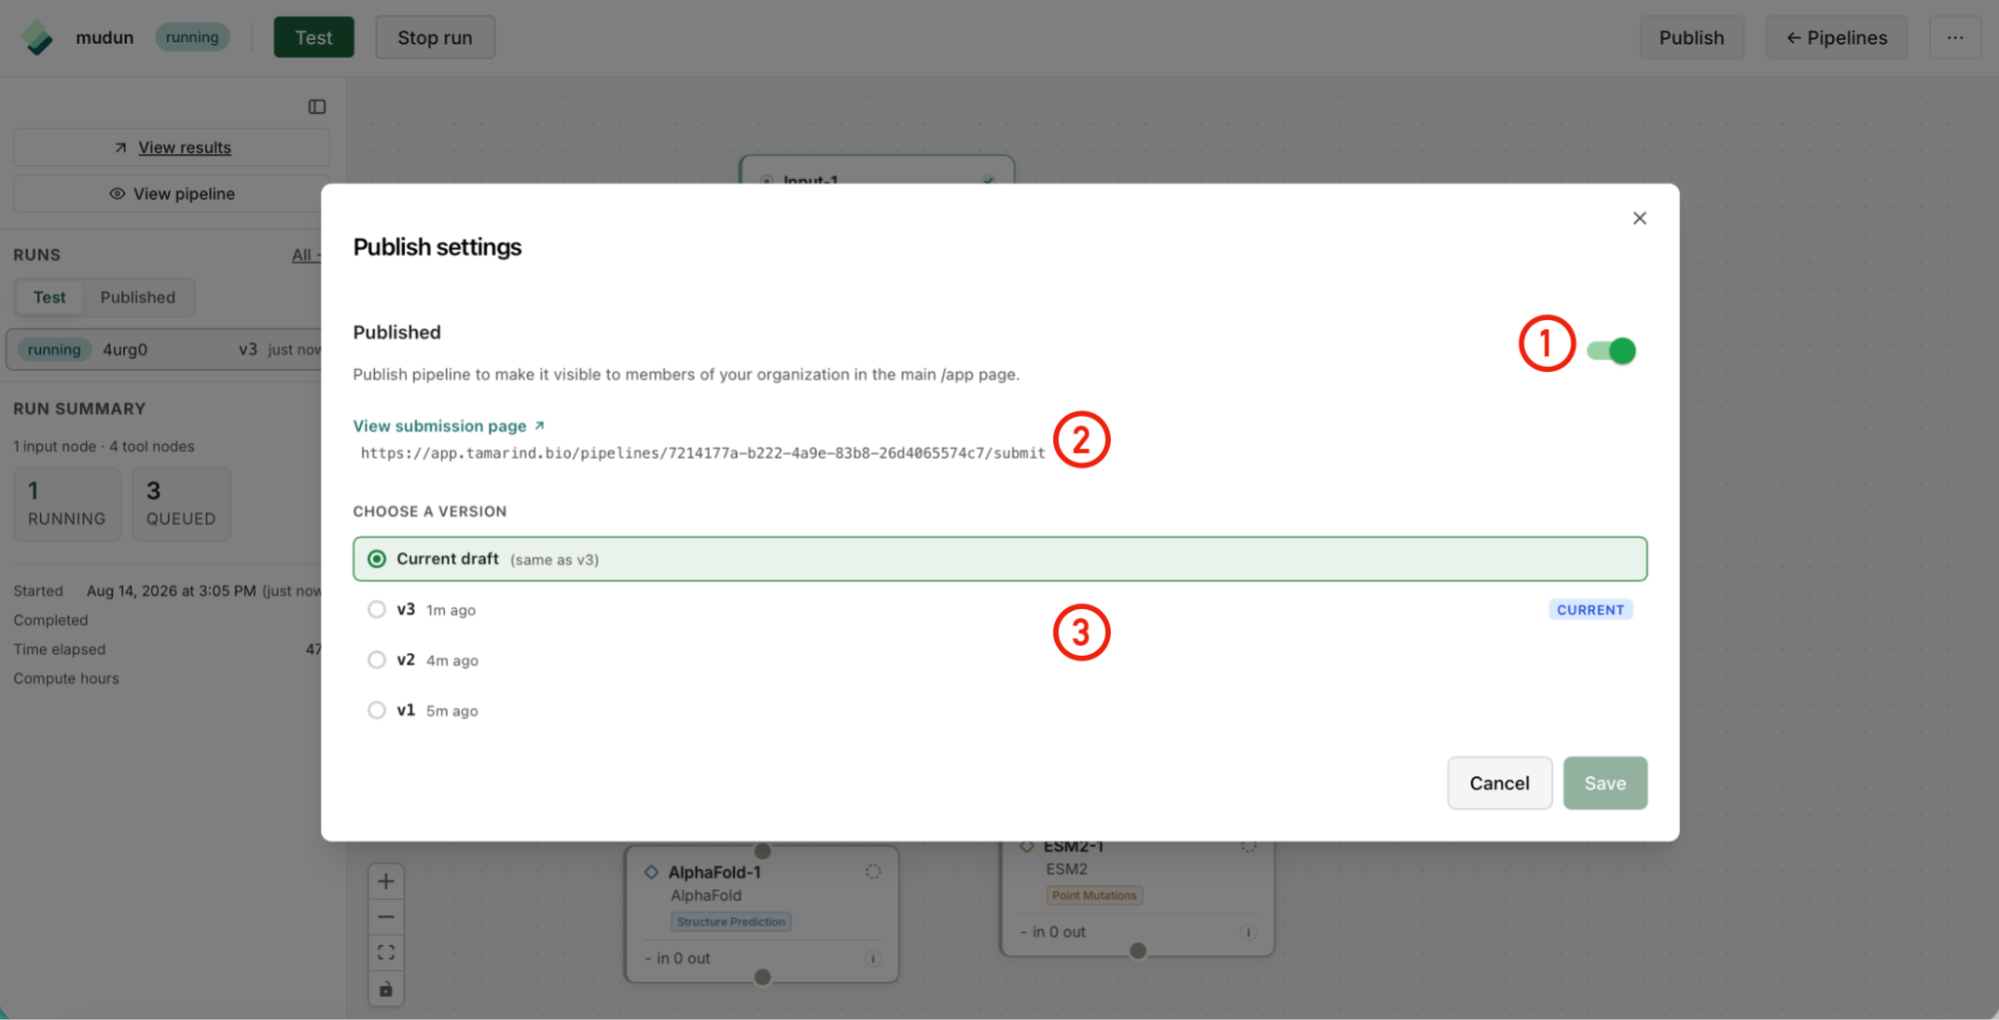Click Structure Prediction tag on AlphaFold node
1999x1020 pixels.
pyautogui.click(x=731, y=922)
